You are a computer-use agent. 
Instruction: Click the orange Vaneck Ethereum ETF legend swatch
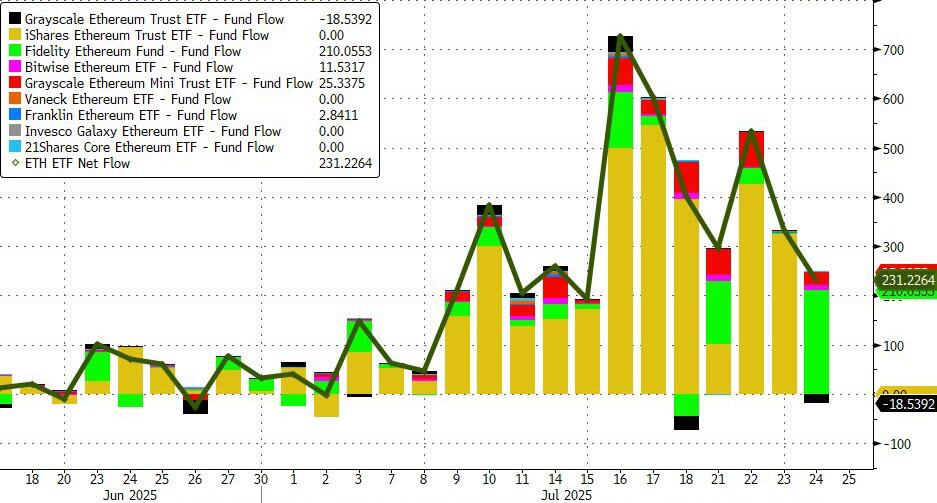(x=14, y=99)
